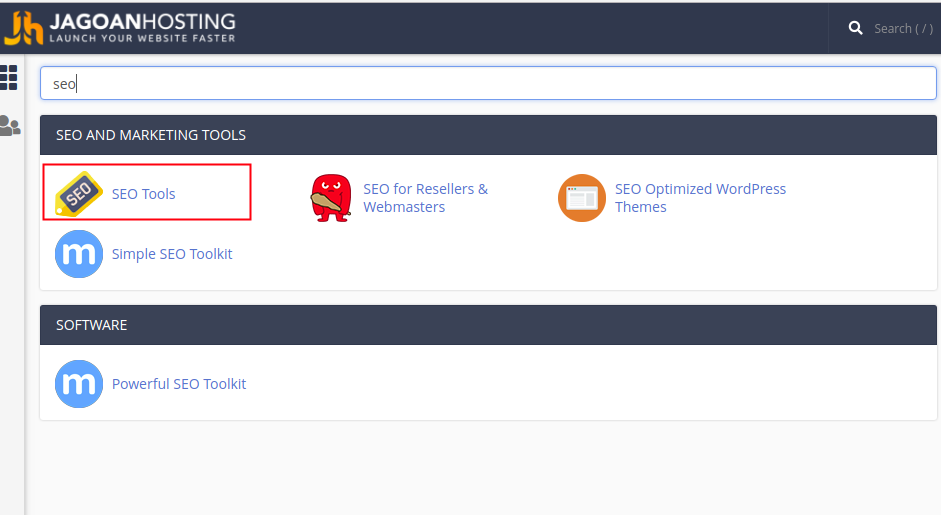Screen dimensions: 941x515
Task: Click the yellow SEO tag icon
Action: click(x=79, y=193)
